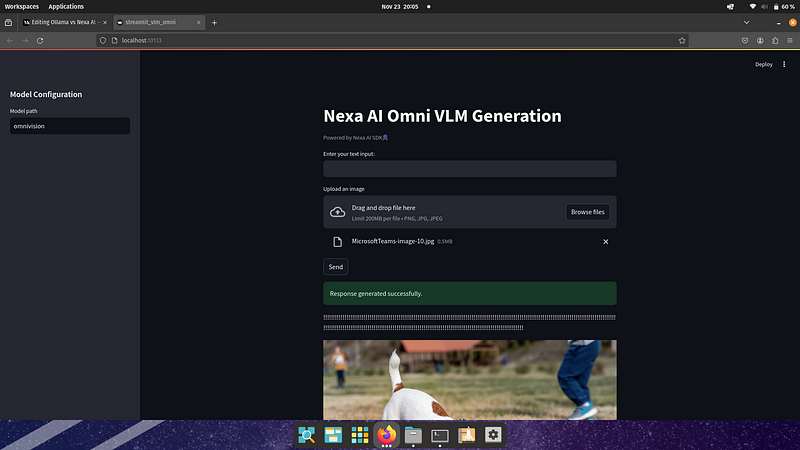This screenshot has width=800, height=450.
Task: Open the Pop!_Shop rocket icon in the dock
Action: 466,435
